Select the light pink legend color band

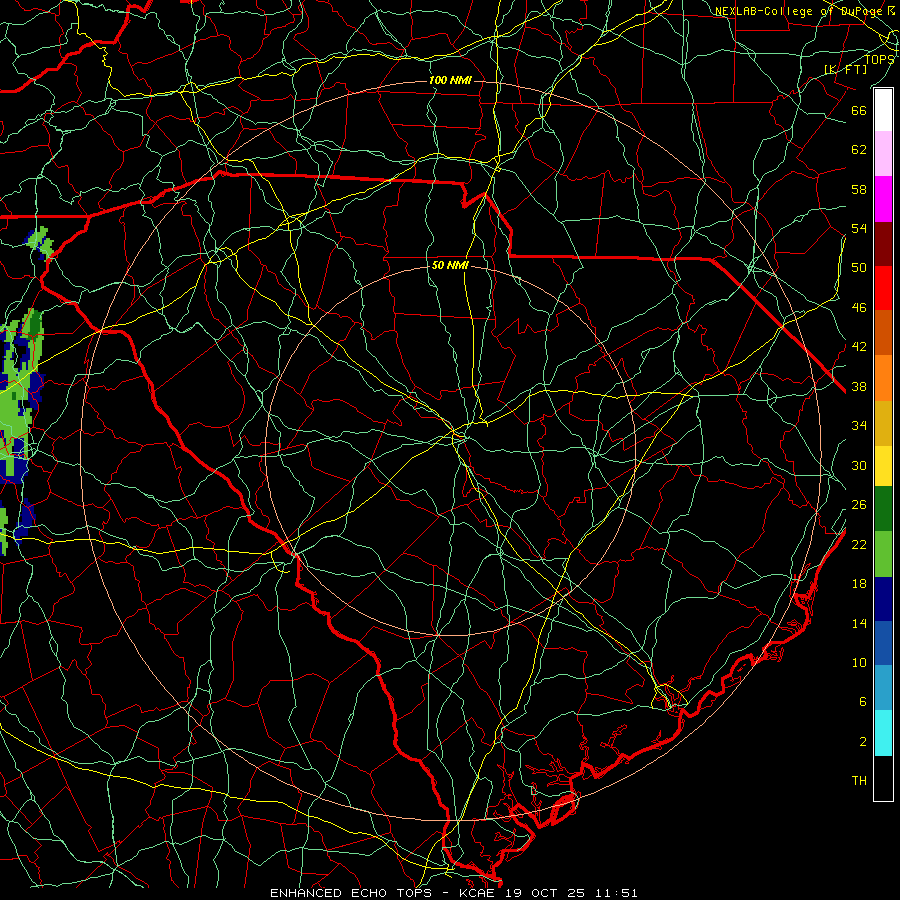coord(883,154)
